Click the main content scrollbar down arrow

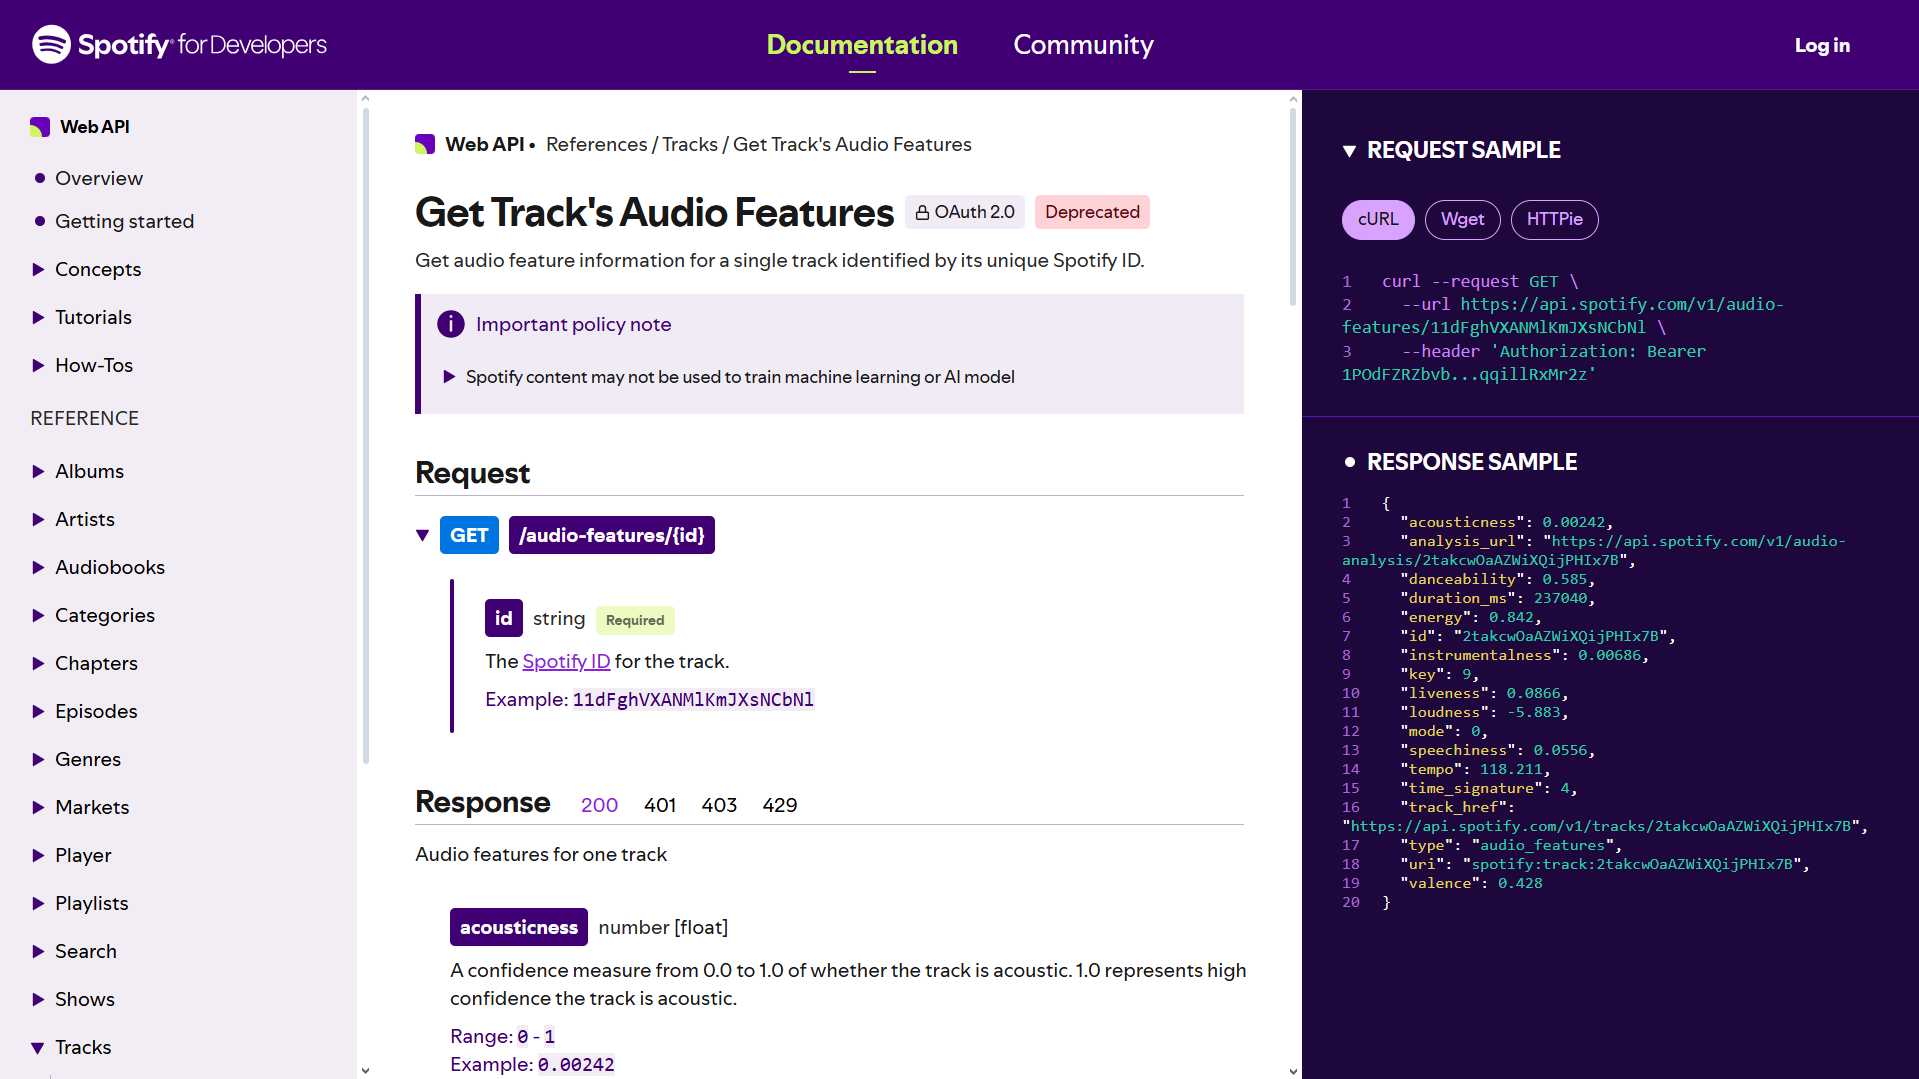tap(1293, 1070)
